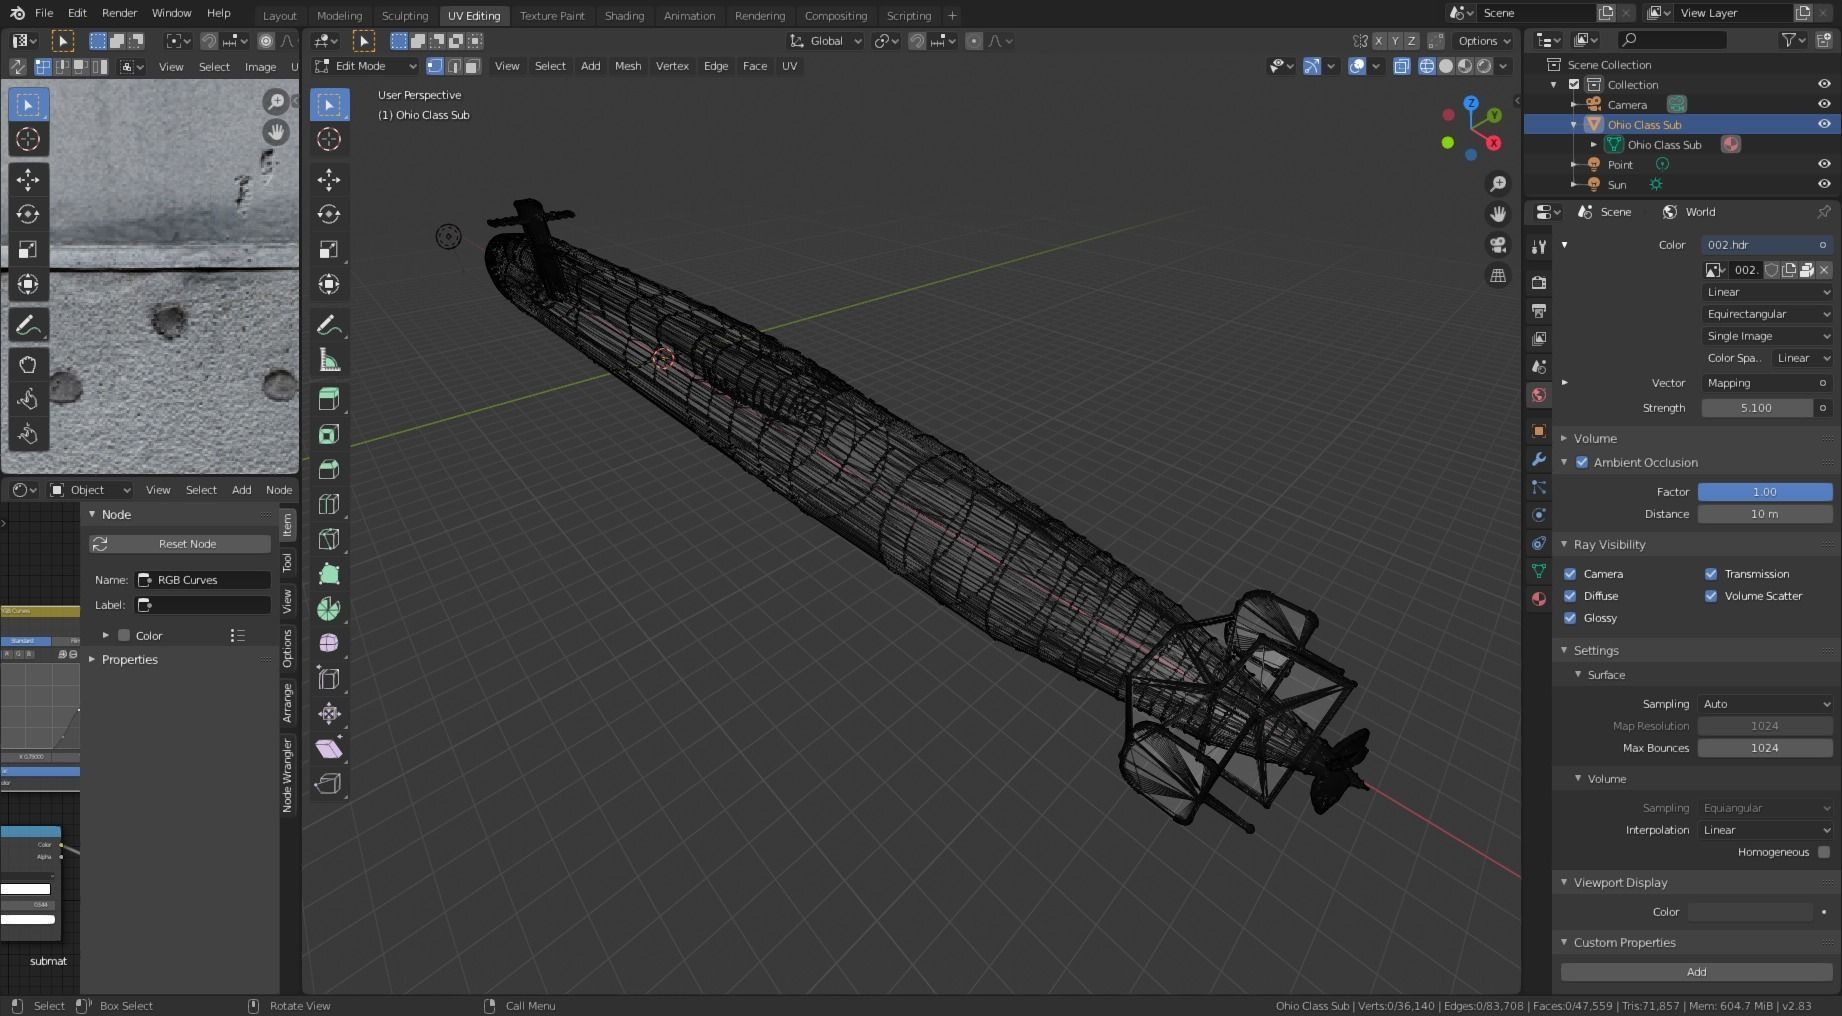Collapse the Custom Properties panel
The image size is (1842, 1016).
click(x=1623, y=942)
